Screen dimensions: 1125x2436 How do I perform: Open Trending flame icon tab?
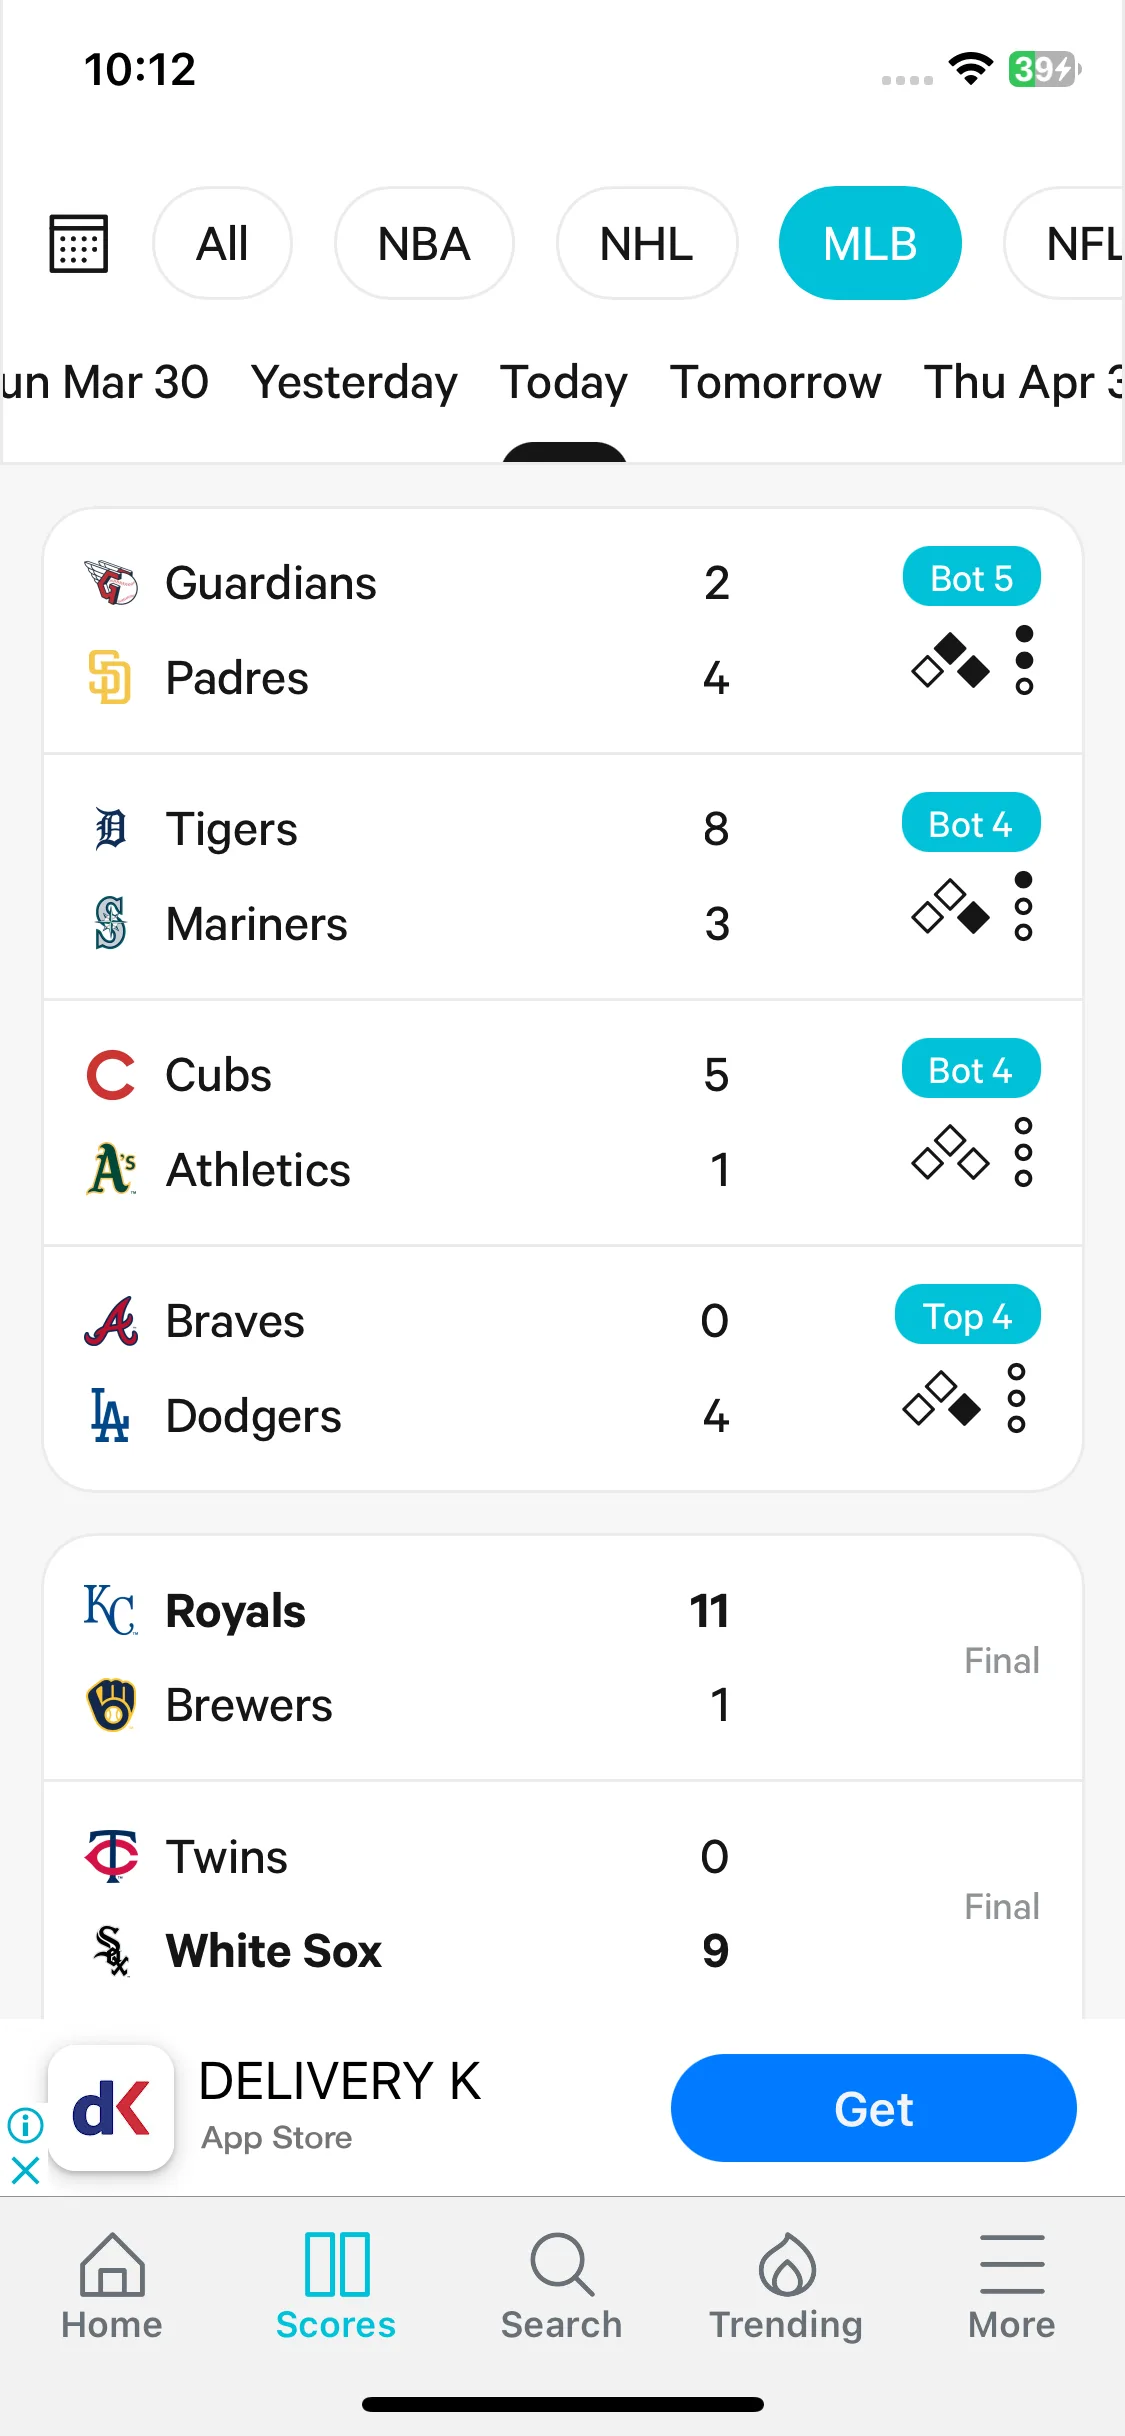[787, 2265]
